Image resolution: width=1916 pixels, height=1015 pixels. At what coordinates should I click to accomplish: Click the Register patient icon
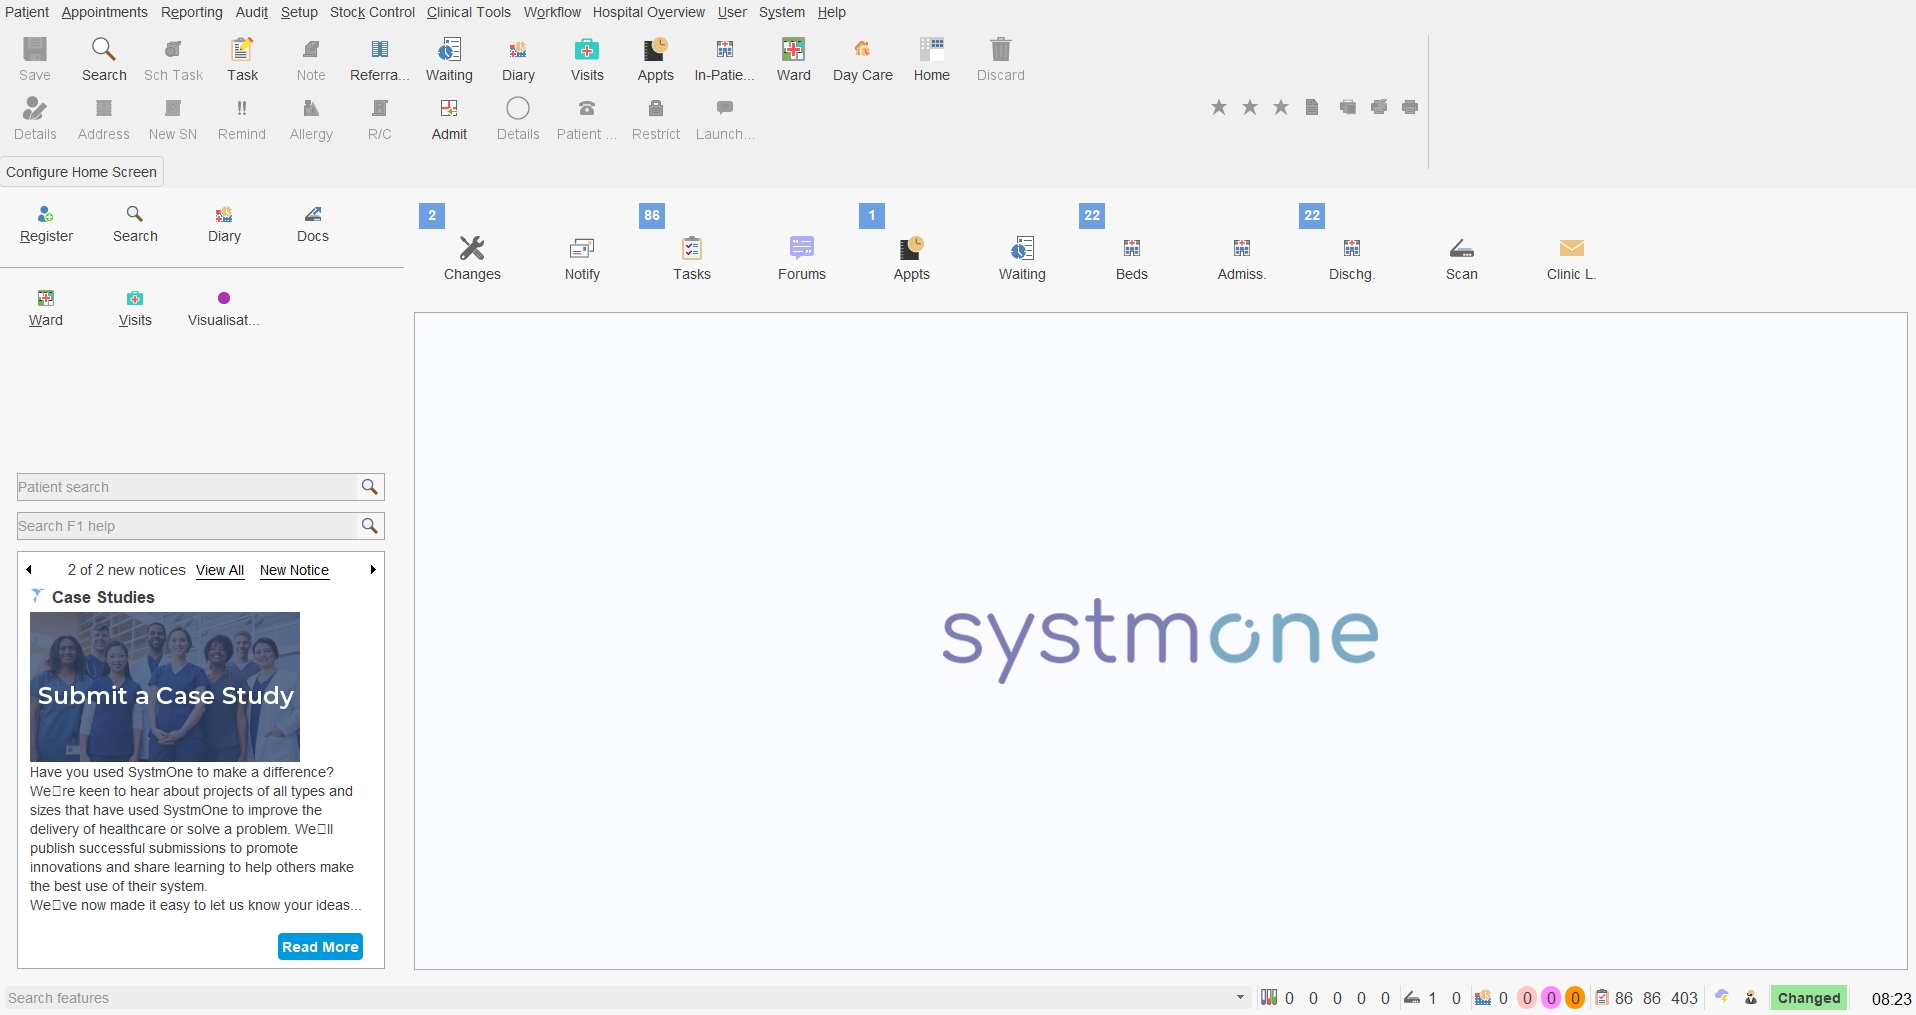(x=46, y=224)
